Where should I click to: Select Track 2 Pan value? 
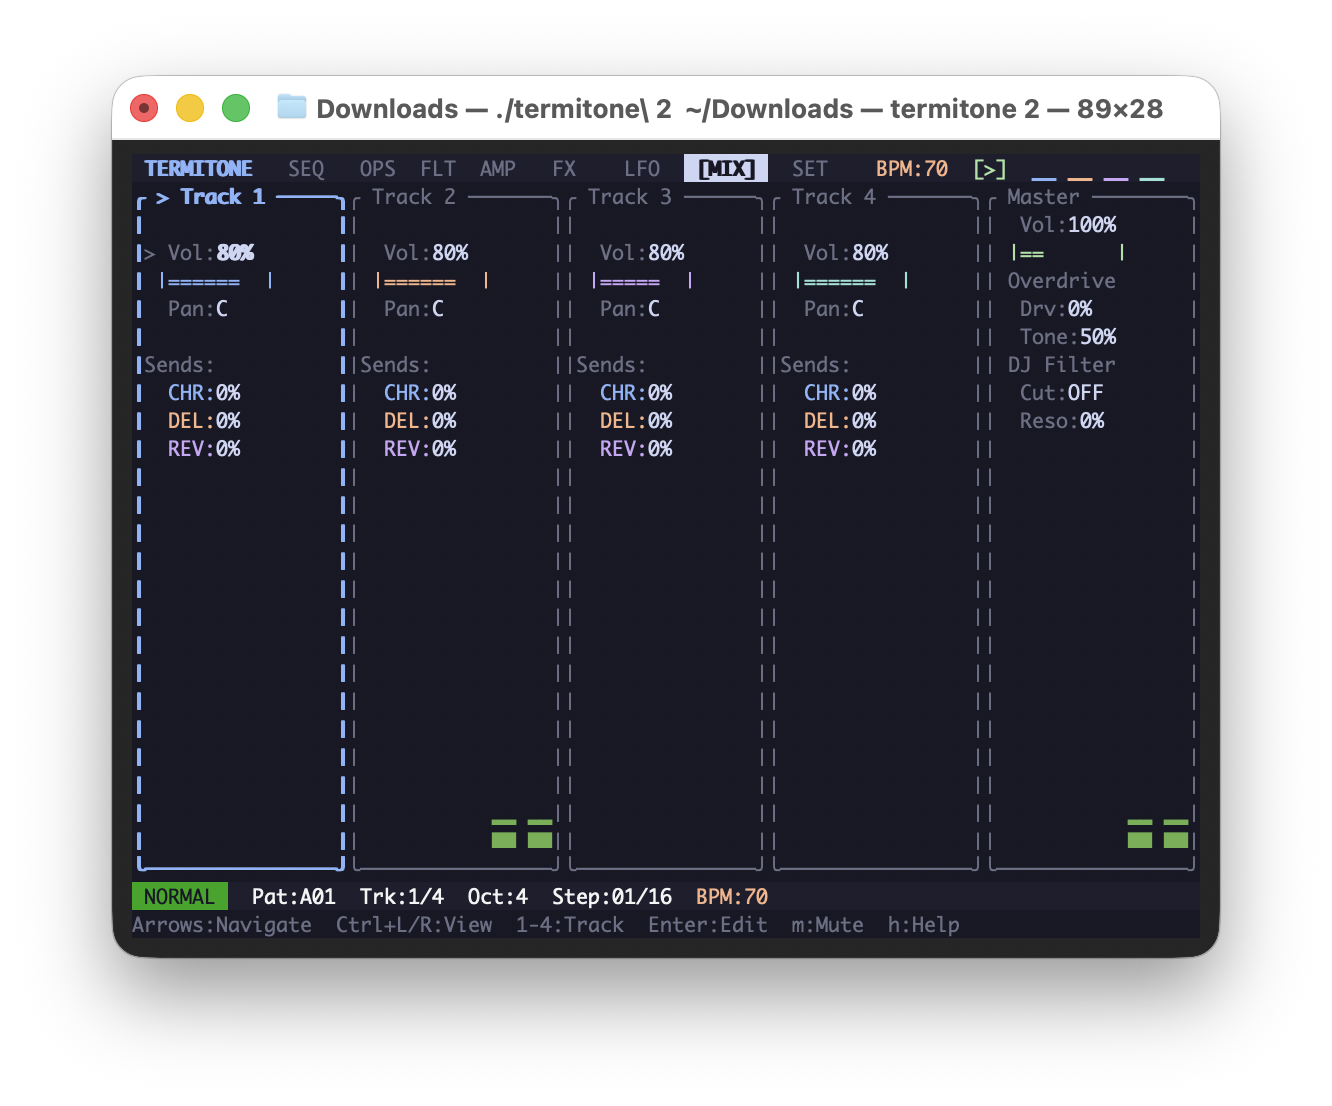[x=438, y=309]
